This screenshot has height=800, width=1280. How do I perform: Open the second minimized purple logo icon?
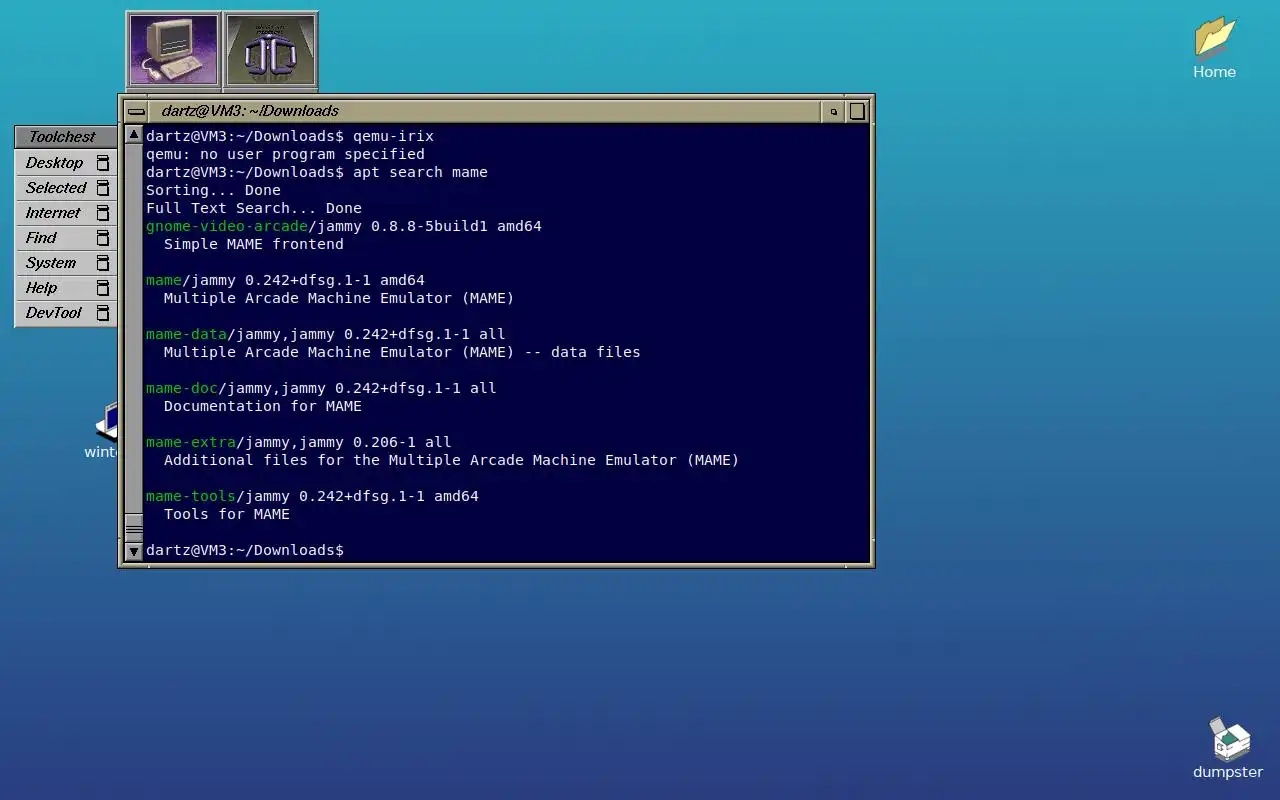(x=270, y=49)
